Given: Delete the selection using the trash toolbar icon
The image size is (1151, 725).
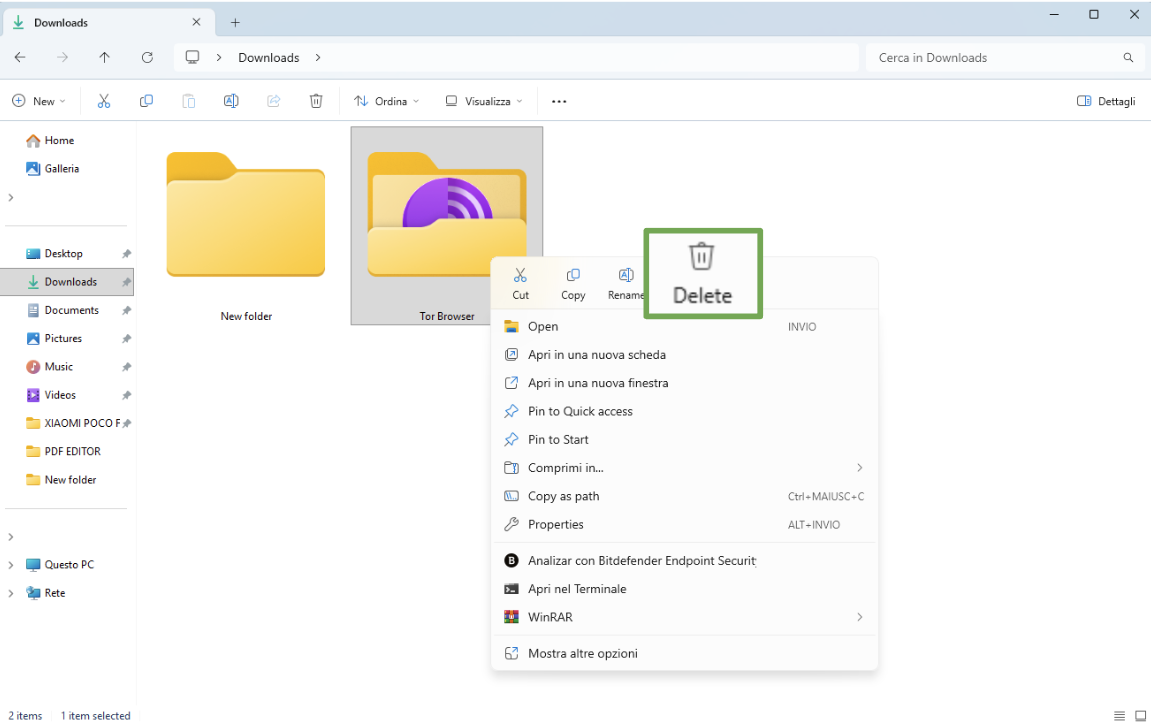Looking at the screenshot, I should click(316, 100).
